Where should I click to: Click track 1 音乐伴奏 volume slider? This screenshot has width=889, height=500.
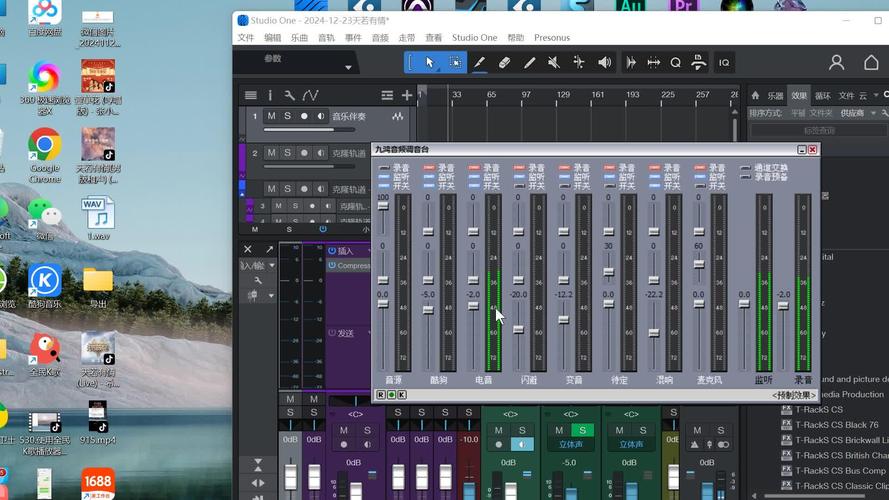click(309, 130)
